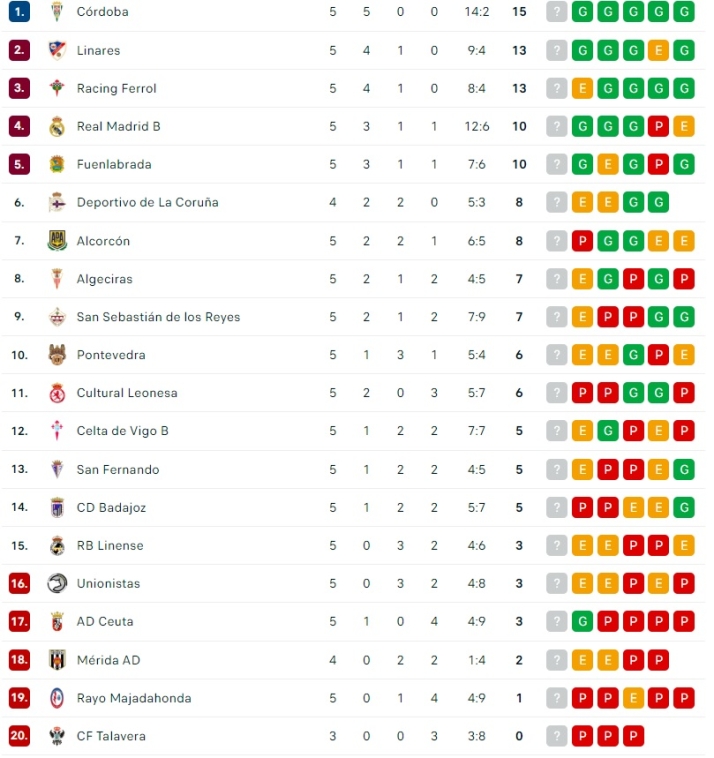
Task: Open the Fuenlabrada team link
Action: coord(114,164)
